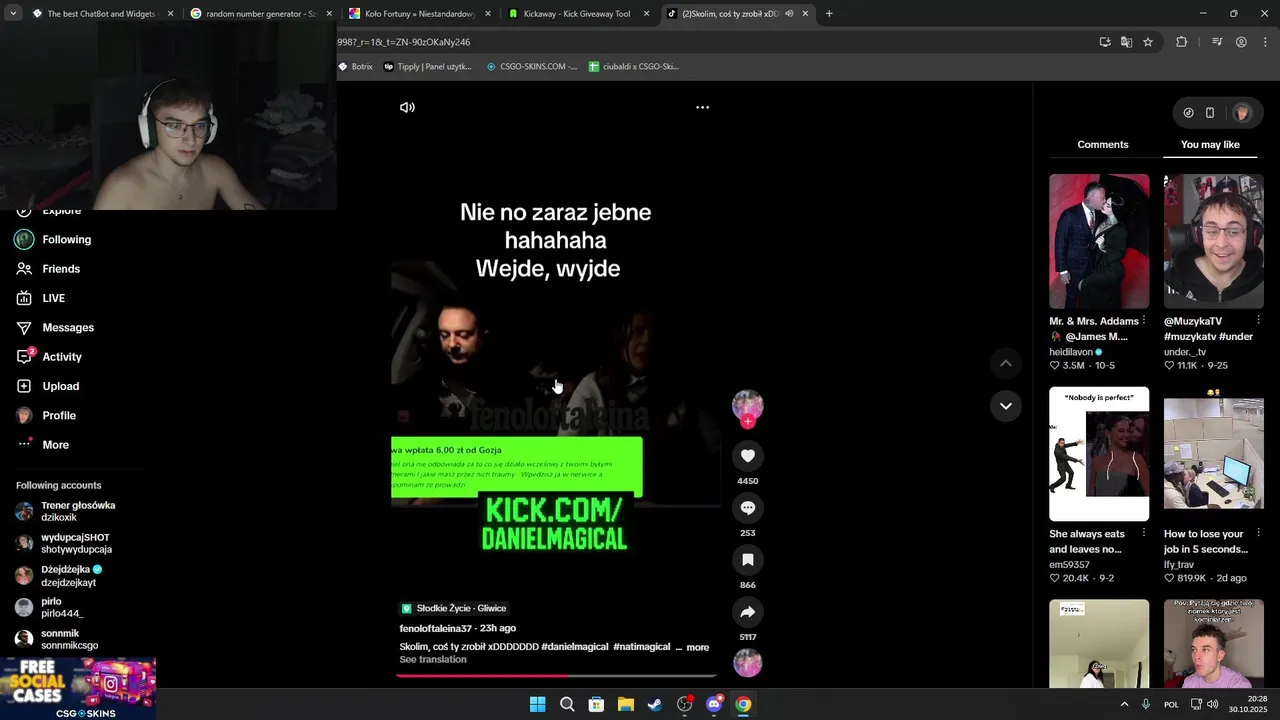The width and height of the screenshot is (1280, 720).
Task: Open comments via the speech bubble icon
Action: click(747, 508)
